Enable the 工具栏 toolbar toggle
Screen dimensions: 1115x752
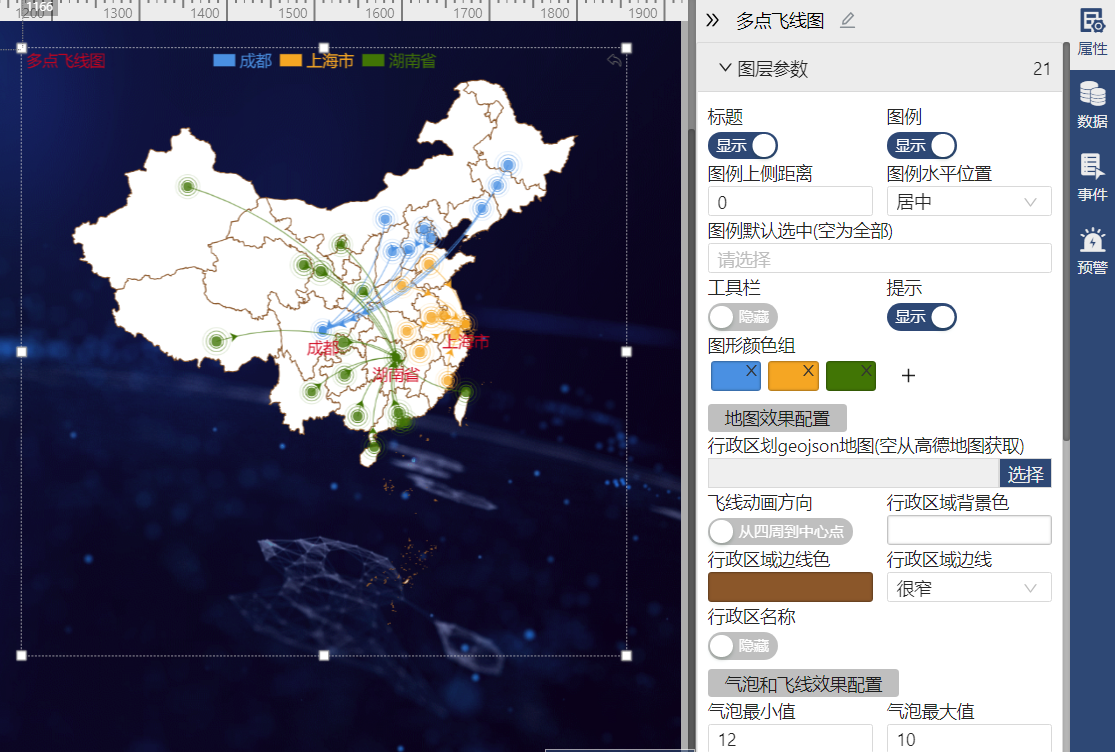click(744, 317)
